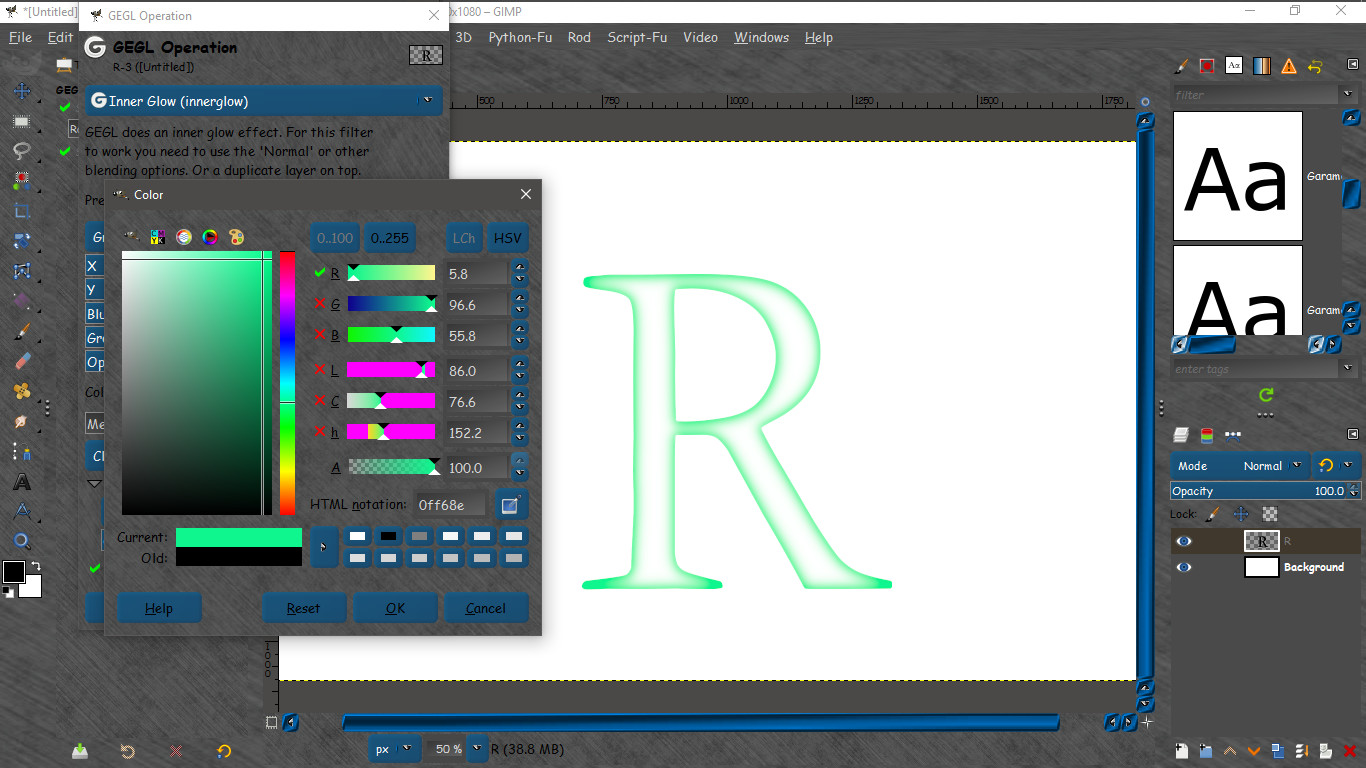Select the CMYK color selector icon
Viewport: 1366px width, 768px height.
point(158,237)
